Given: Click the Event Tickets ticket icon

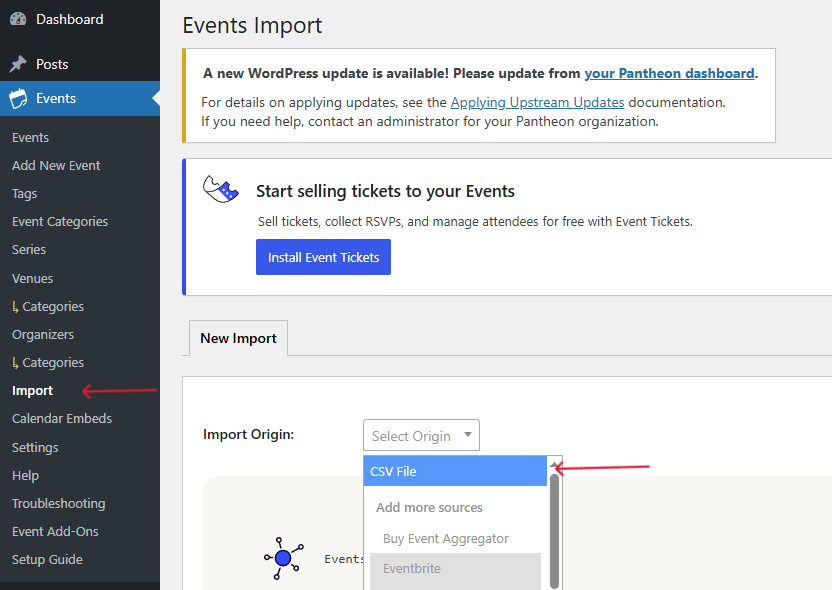Looking at the screenshot, I should click(221, 189).
